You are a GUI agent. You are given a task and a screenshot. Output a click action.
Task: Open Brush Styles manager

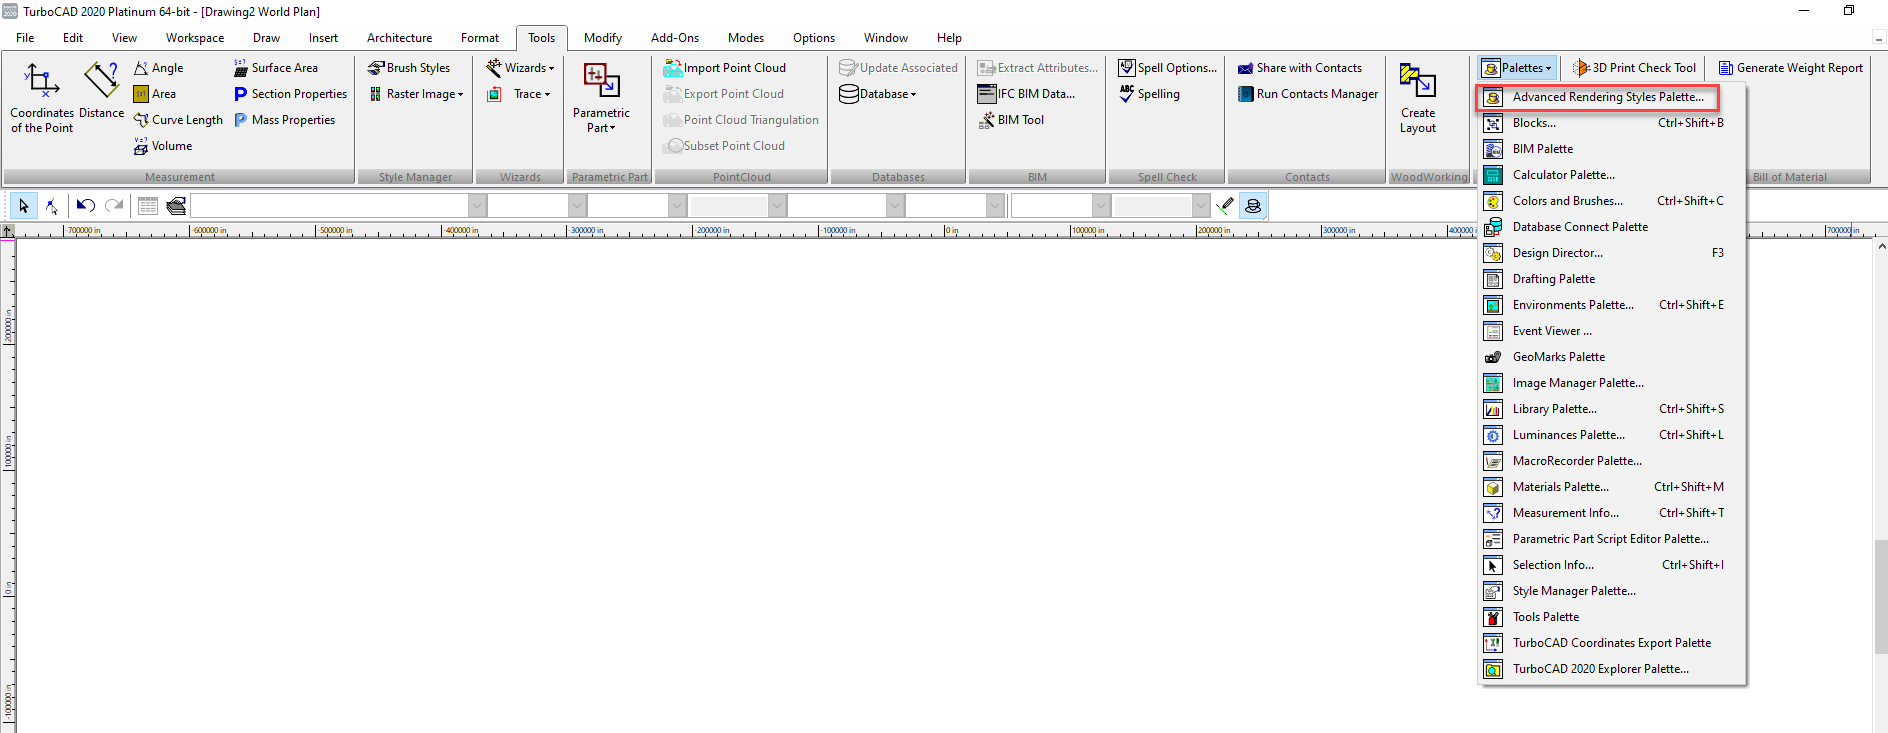tap(409, 68)
